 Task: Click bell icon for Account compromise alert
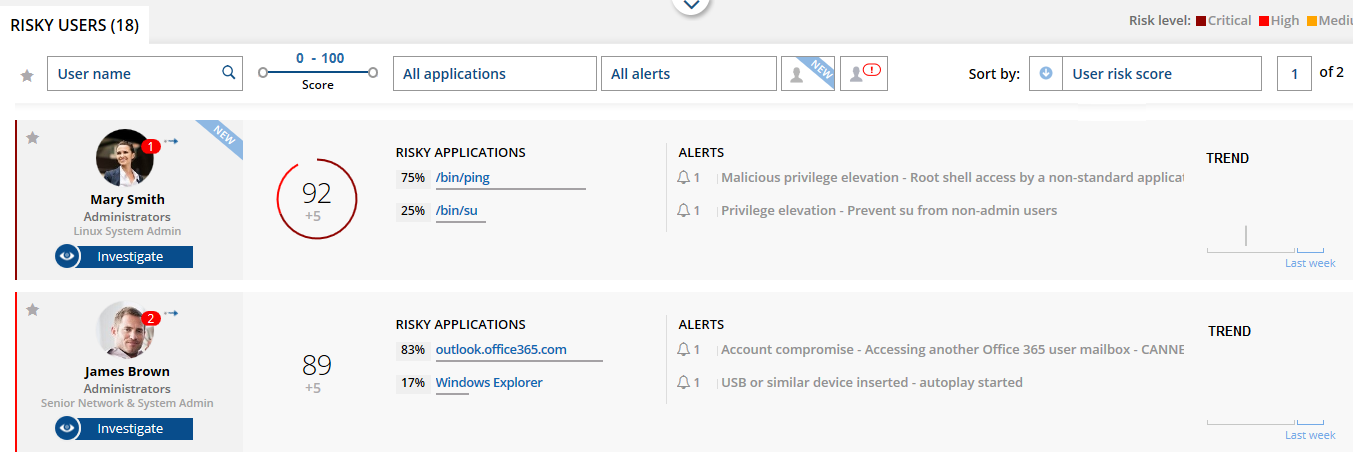(x=684, y=350)
